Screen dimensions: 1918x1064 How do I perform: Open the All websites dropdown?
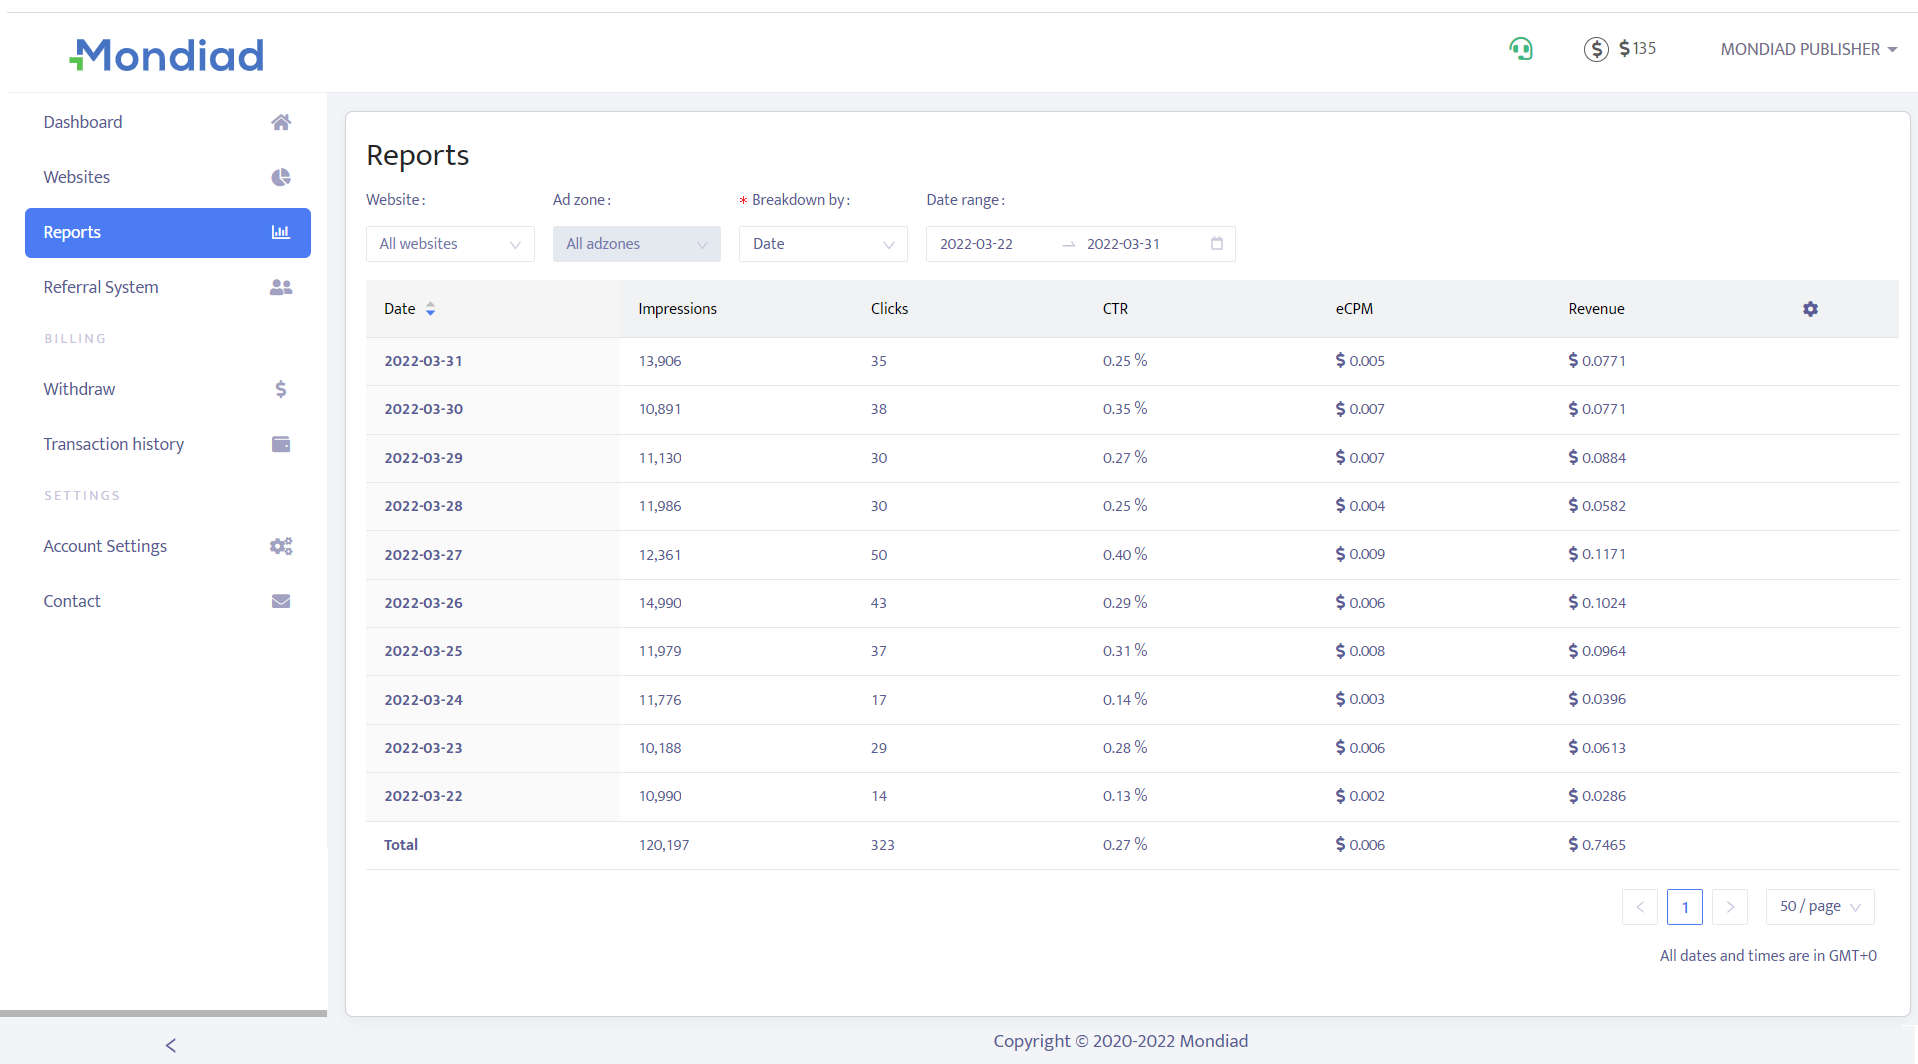(x=450, y=244)
